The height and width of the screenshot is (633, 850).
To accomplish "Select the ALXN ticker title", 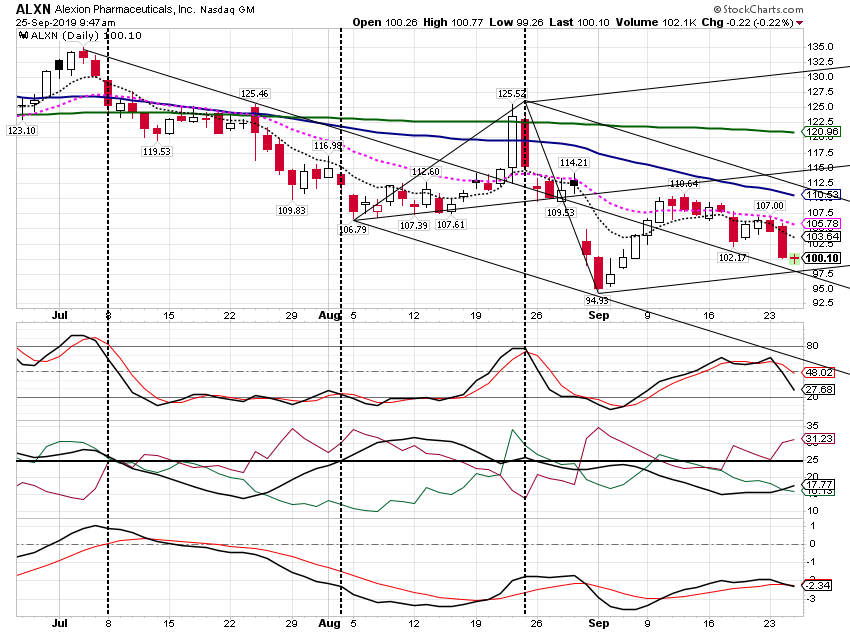I will 33,9.
